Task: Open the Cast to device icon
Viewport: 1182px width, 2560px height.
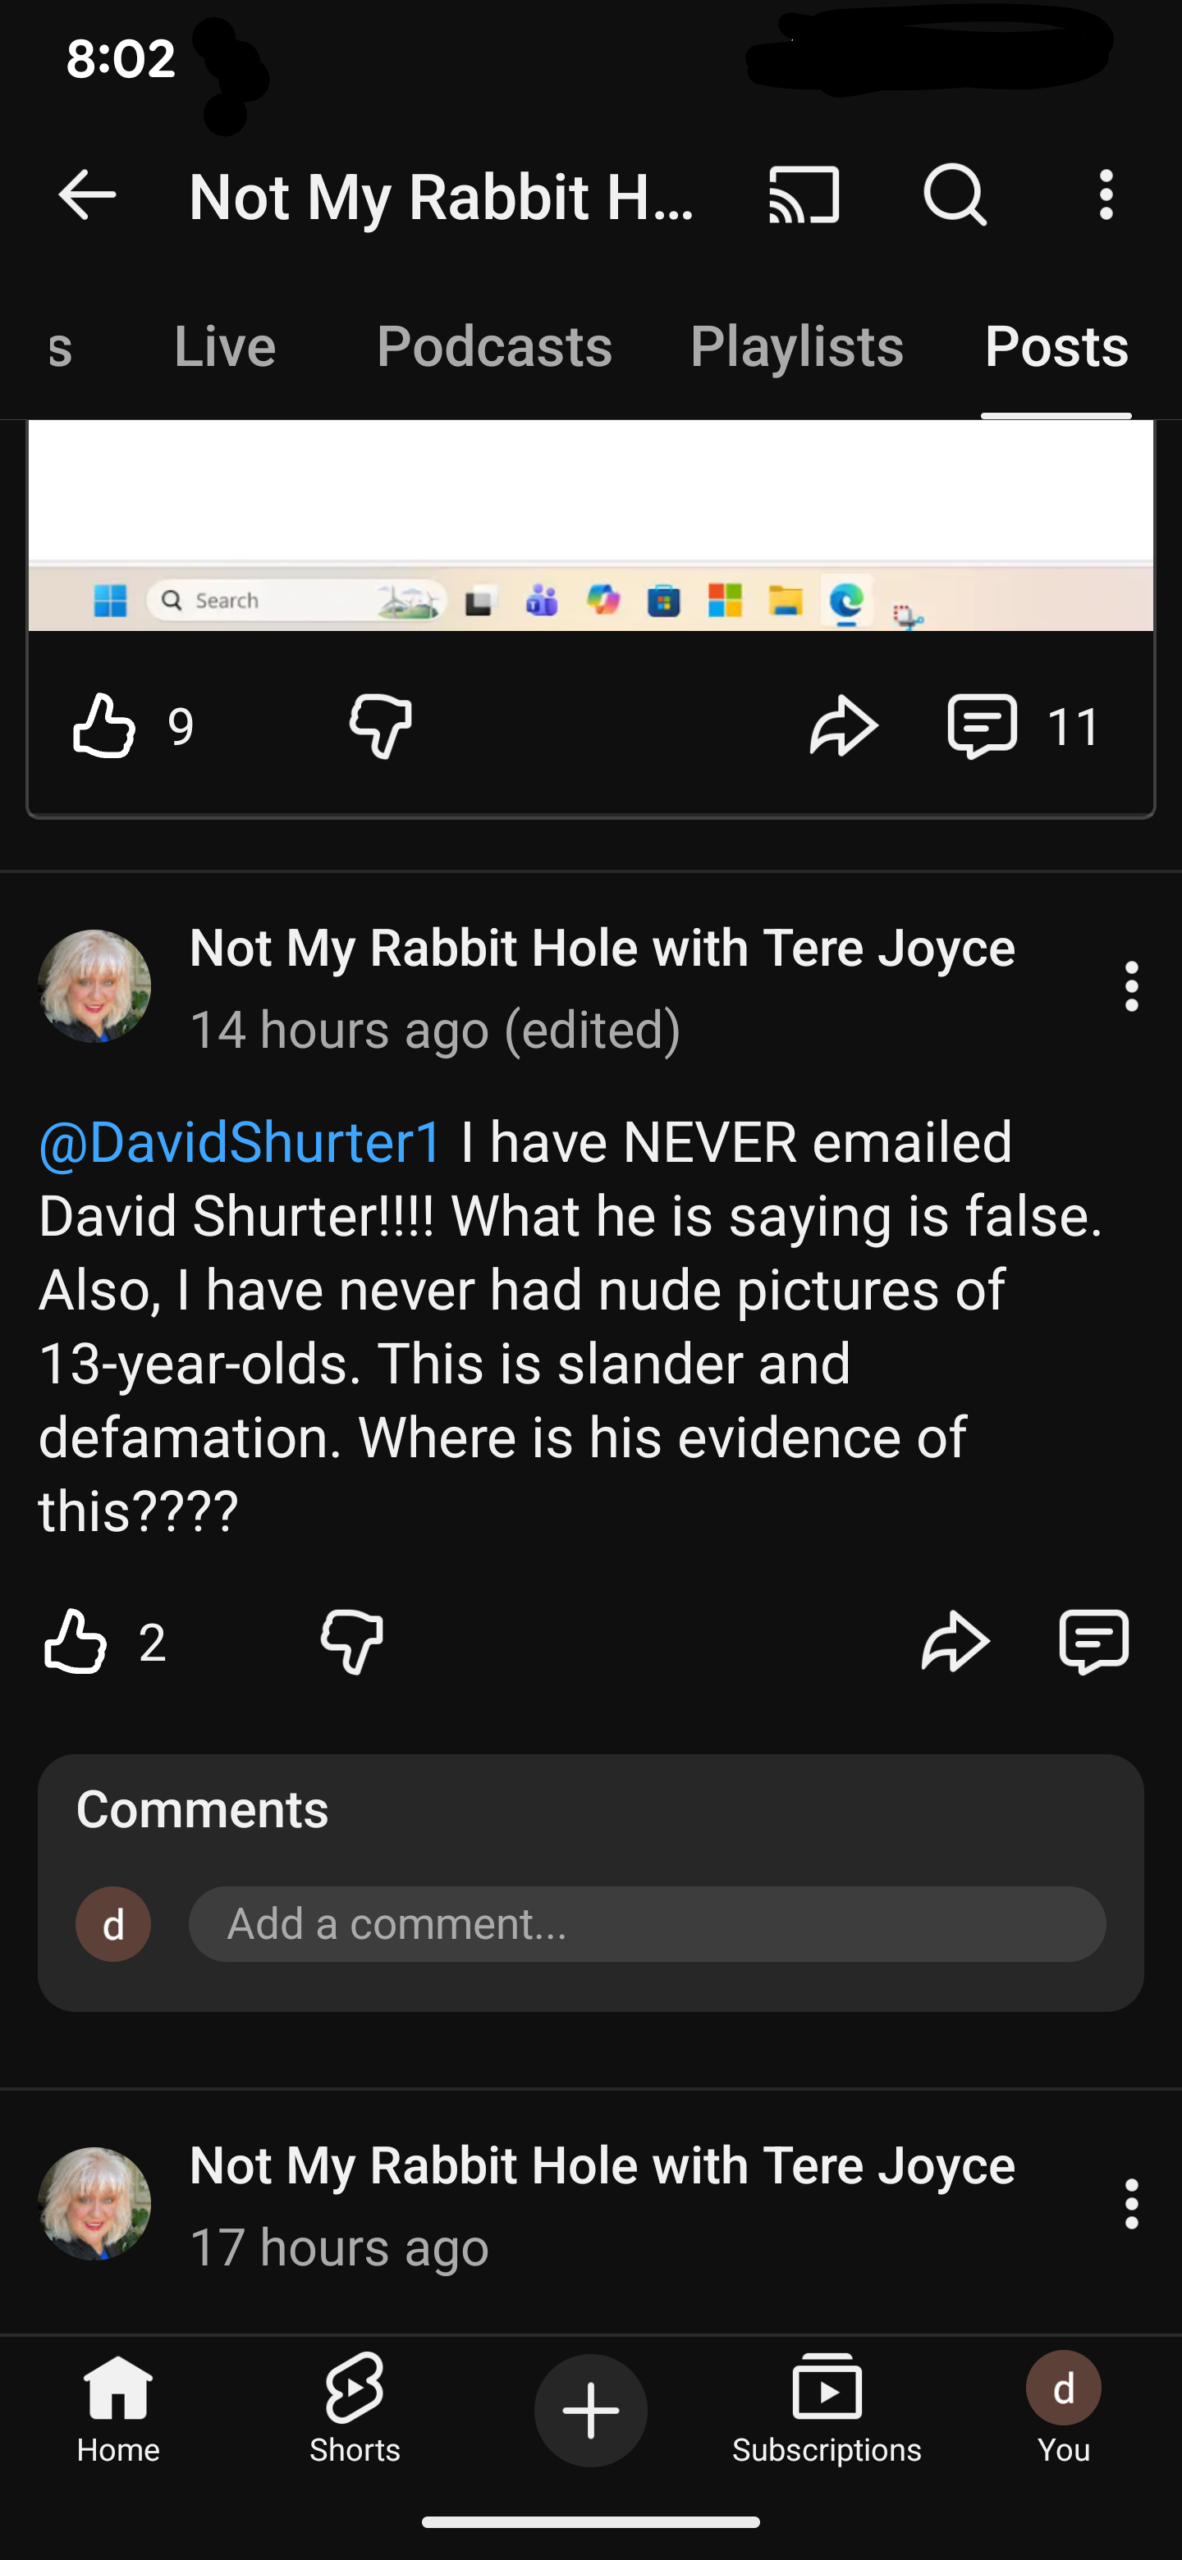Action: tap(803, 195)
